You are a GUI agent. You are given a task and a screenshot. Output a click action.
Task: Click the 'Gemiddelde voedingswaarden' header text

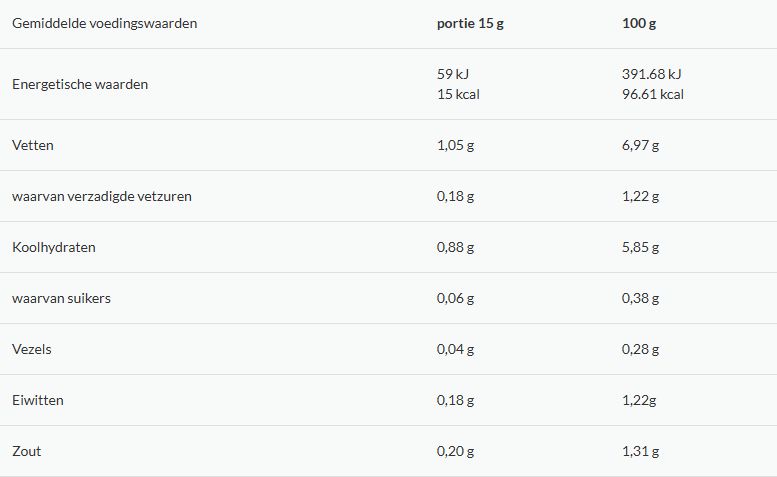pos(105,24)
